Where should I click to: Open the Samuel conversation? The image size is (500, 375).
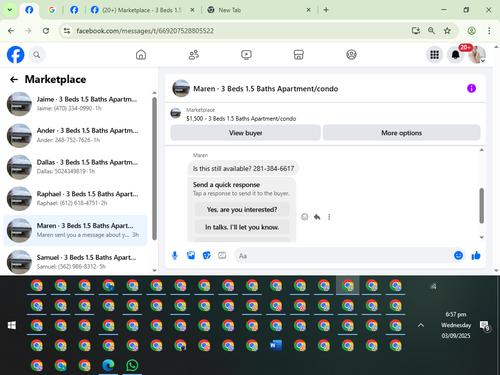click(x=75, y=262)
